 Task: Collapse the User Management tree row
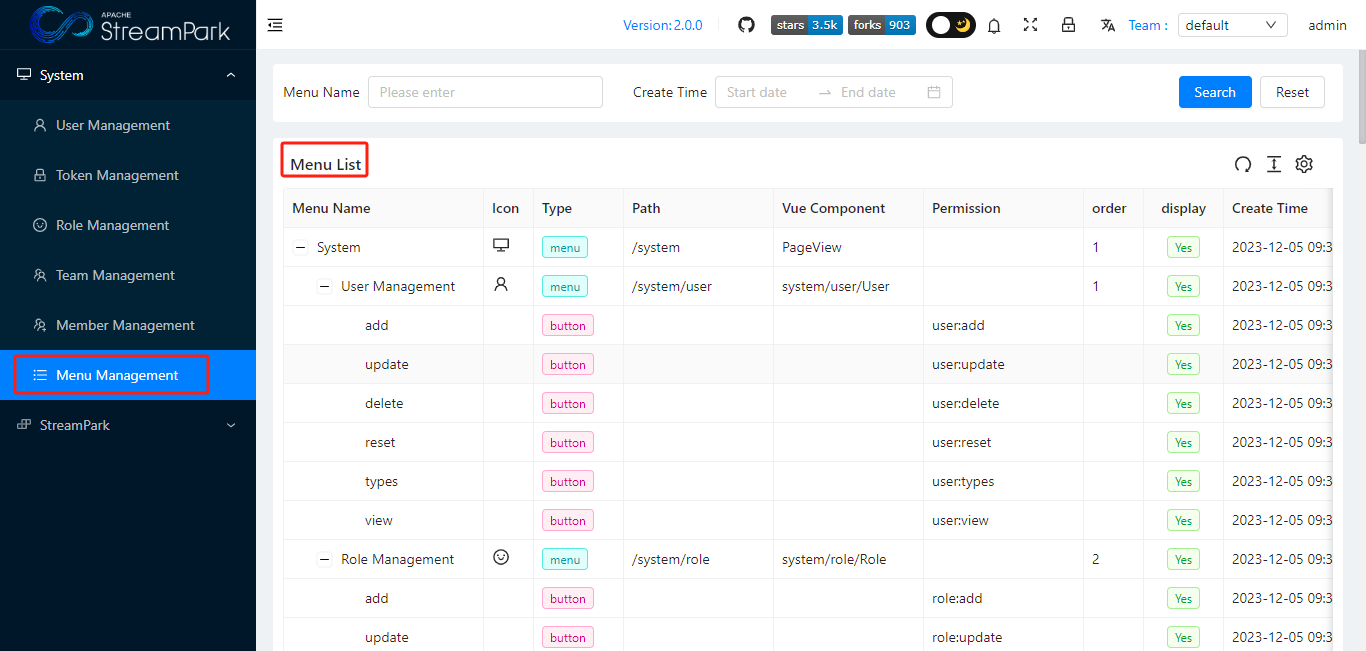324,286
